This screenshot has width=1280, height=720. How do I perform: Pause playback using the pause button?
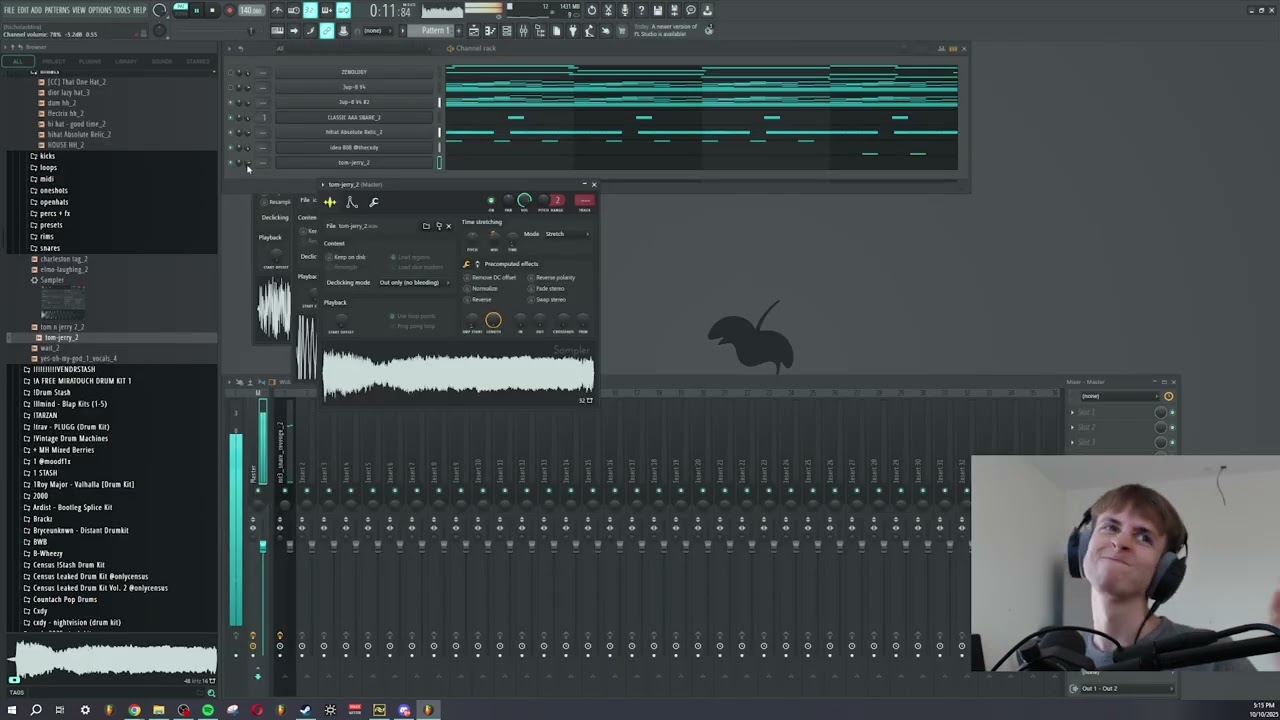[x=196, y=10]
